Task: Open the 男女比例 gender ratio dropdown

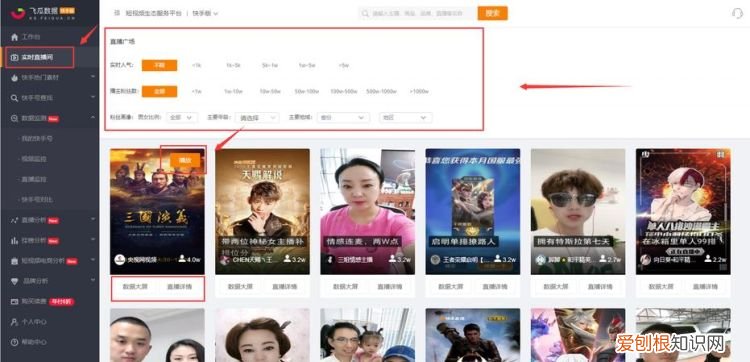Action: tap(182, 117)
